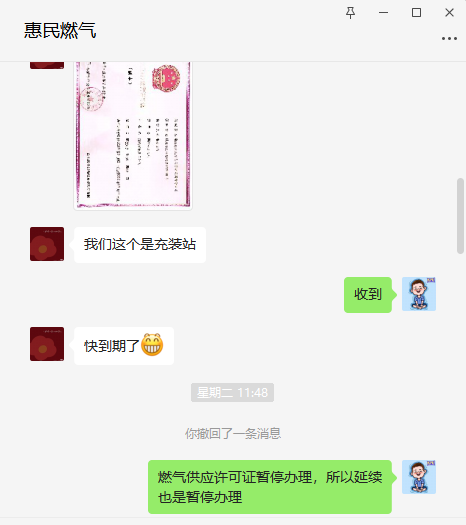The height and width of the screenshot is (525, 466).
Task: Click the chat scrollbar thumb
Action: [460, 216]
